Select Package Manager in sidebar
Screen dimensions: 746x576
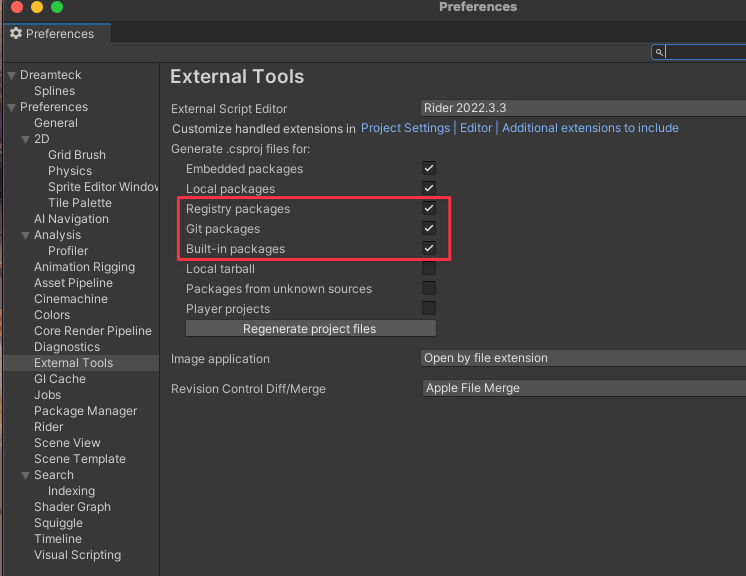85,411
